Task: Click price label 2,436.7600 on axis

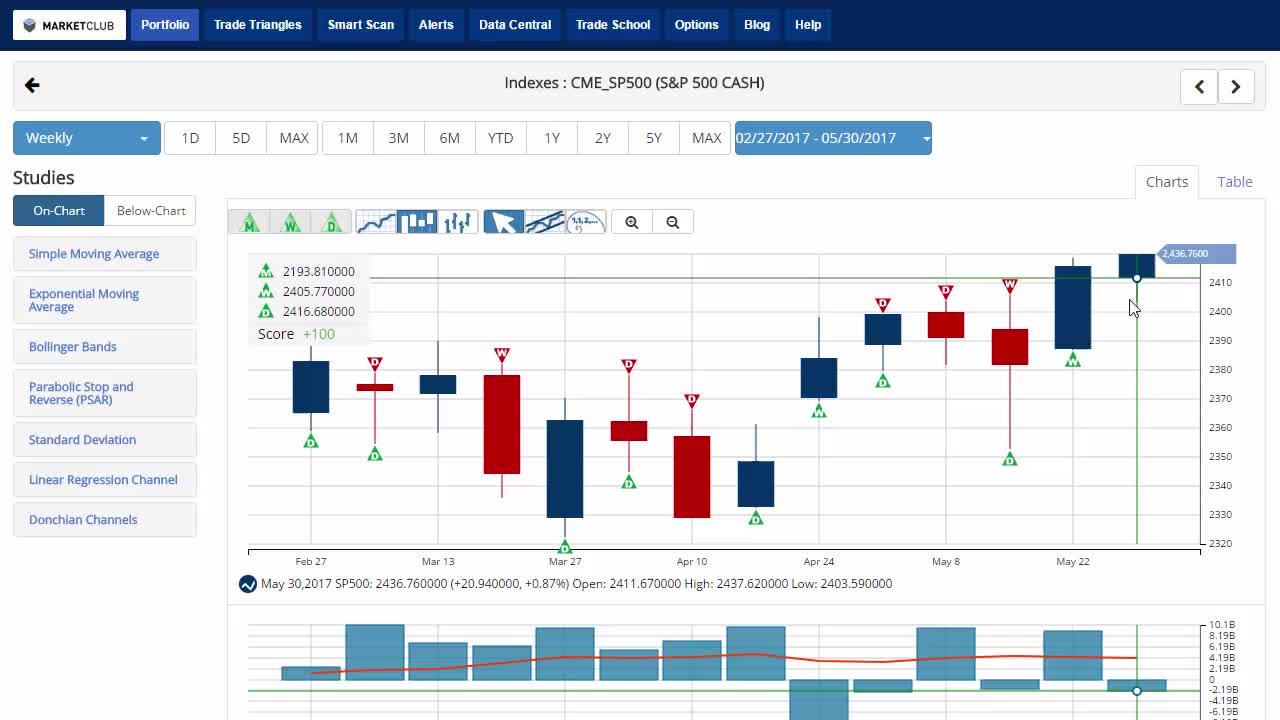Action: (1196, 254)
